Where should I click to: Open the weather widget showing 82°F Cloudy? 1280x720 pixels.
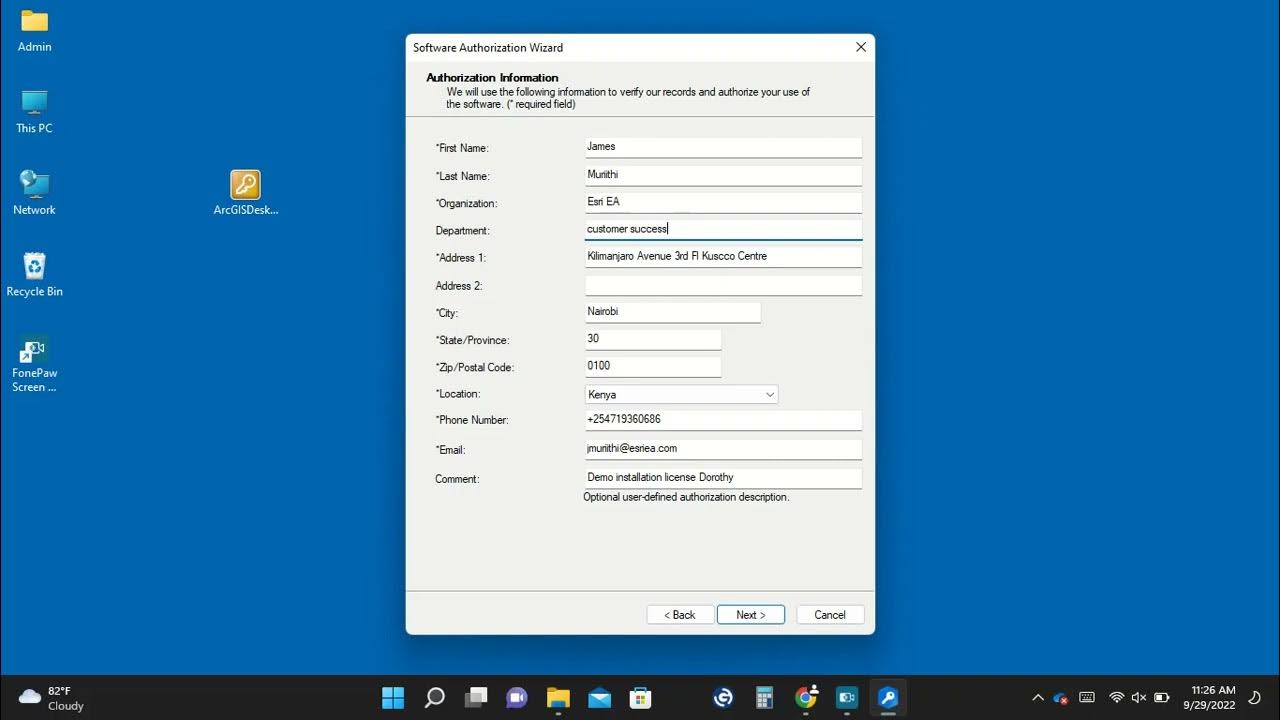pyautogui.click(x=52, y=697)
